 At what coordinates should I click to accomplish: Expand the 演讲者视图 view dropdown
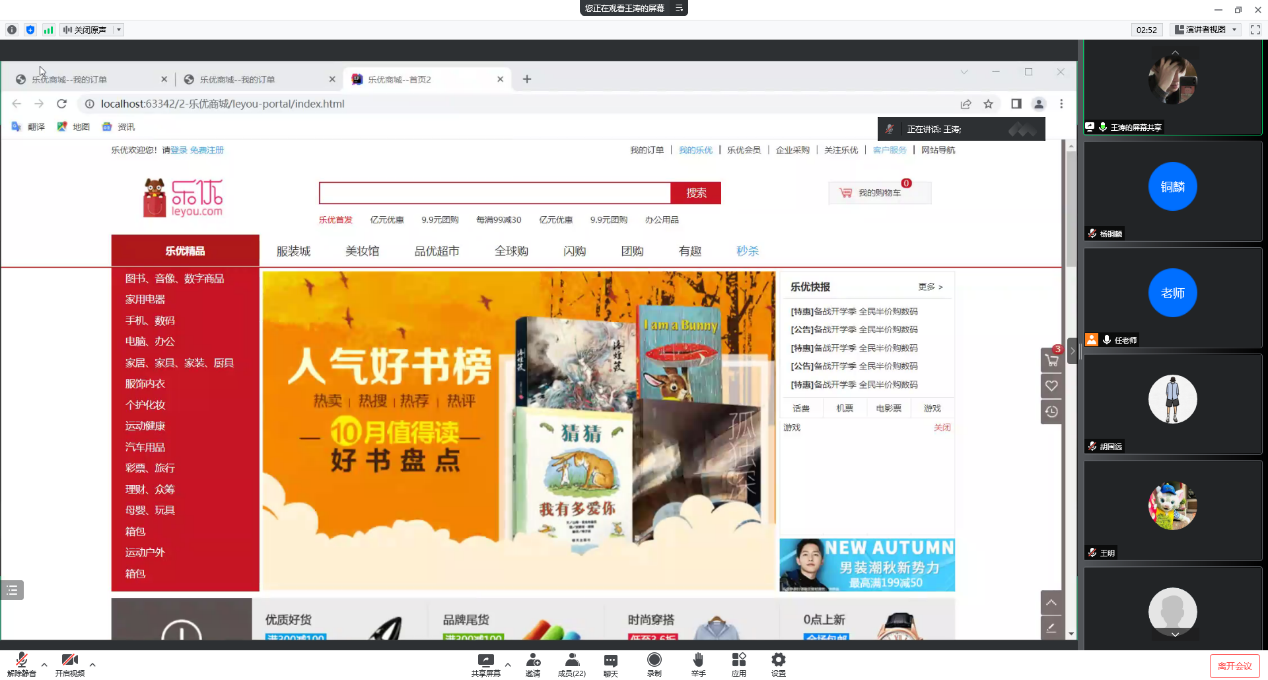pos(1206,30)
